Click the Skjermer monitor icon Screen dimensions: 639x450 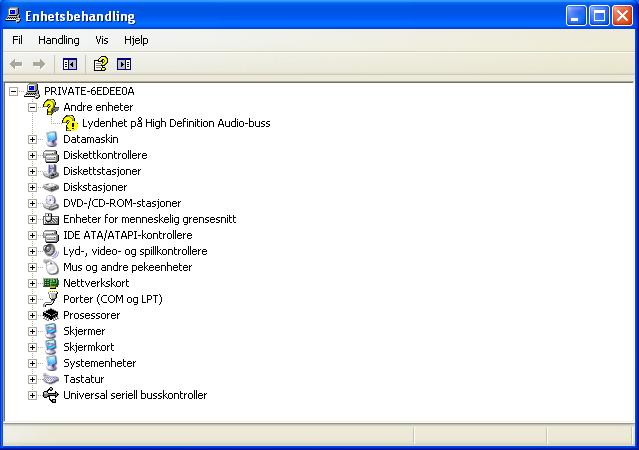click(x=51, y=331)
